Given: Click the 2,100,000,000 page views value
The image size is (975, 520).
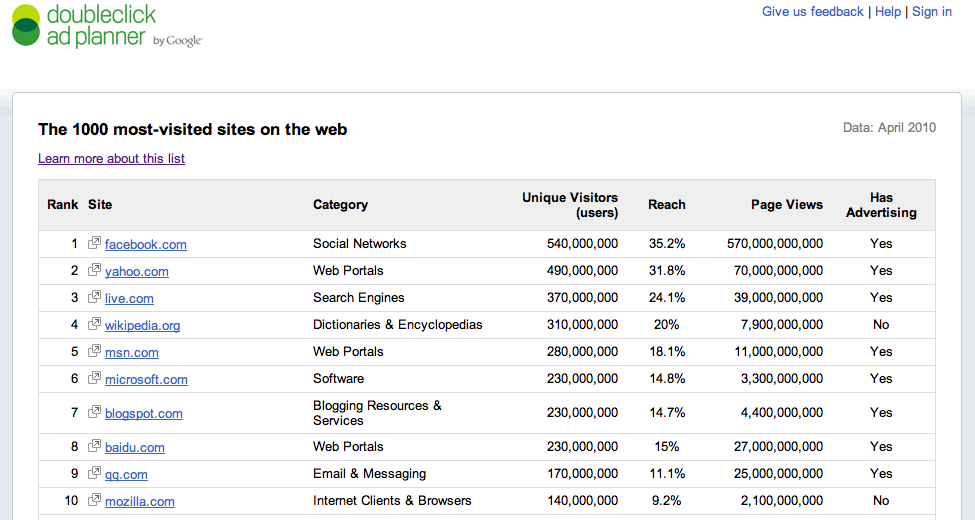Looking at the screenshot, I should point(782,501).
